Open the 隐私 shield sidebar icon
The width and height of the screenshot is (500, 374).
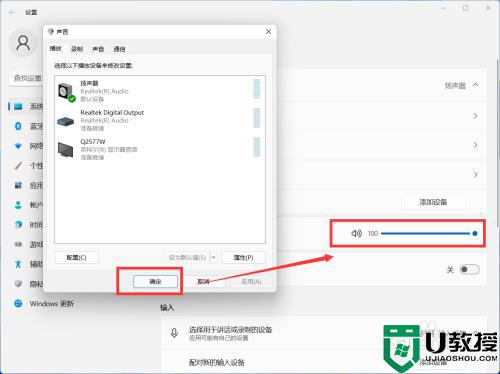pos(18,284)
